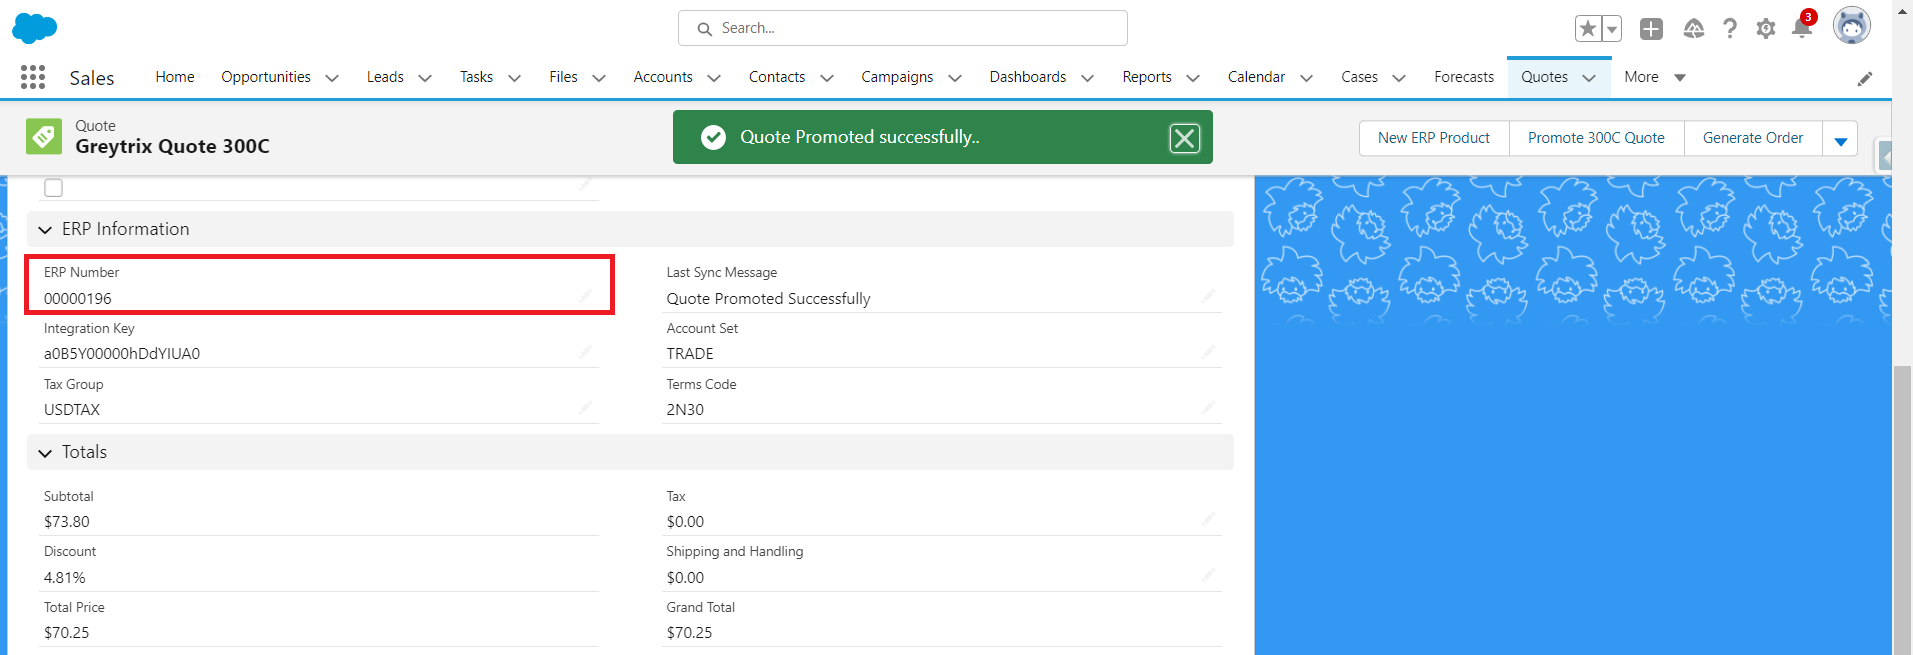Open the Calendar tab

tap(1256, 77)
